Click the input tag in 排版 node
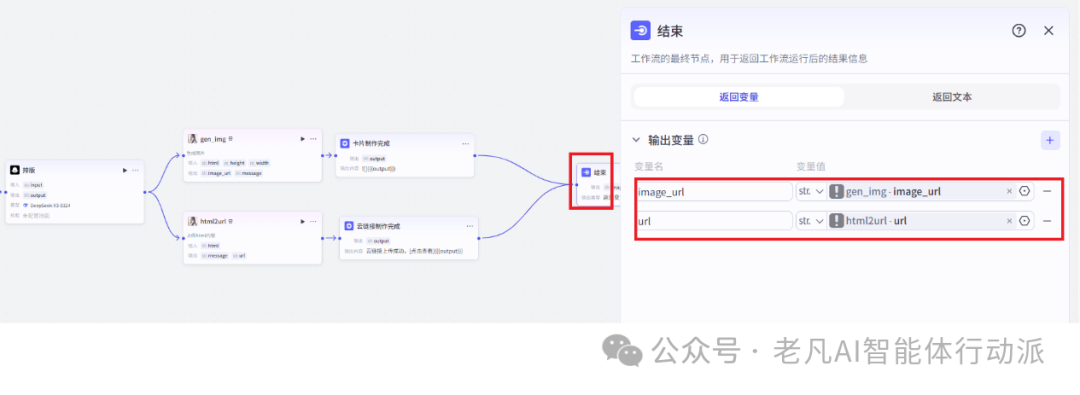Viewport: 1080px width, 395px height. tap(33, 185)
